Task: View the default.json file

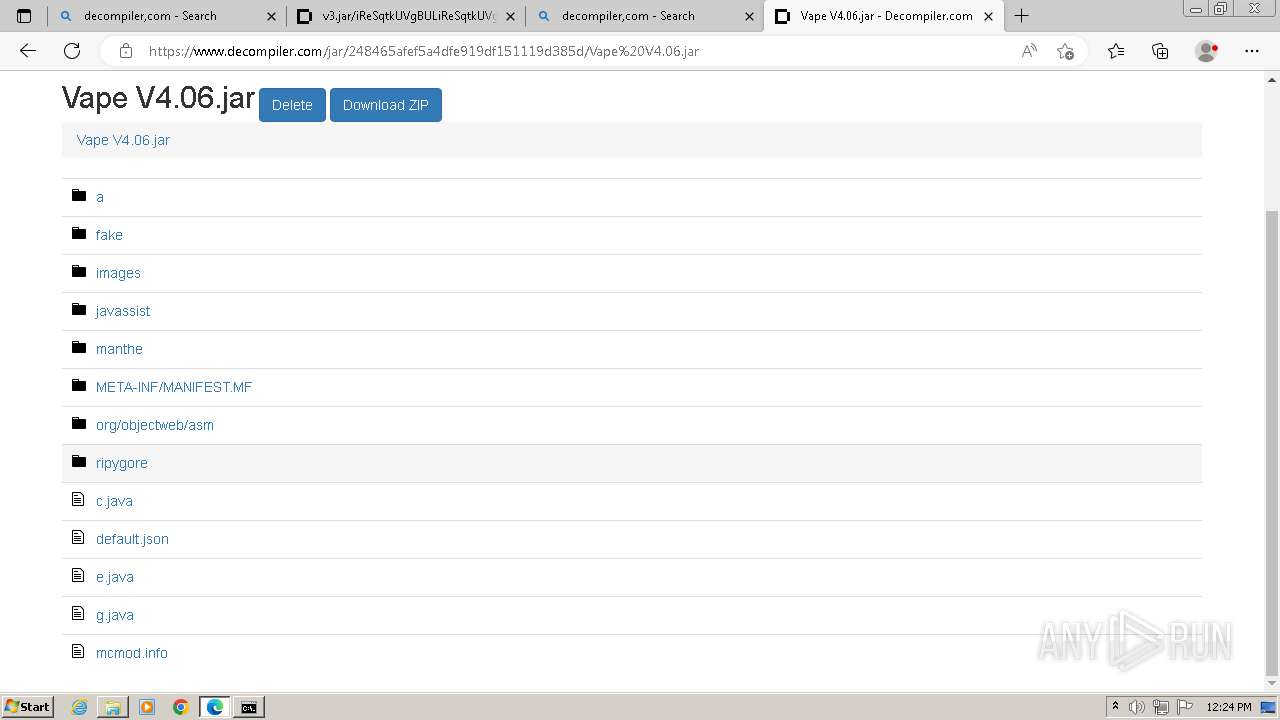Action: 132,539
